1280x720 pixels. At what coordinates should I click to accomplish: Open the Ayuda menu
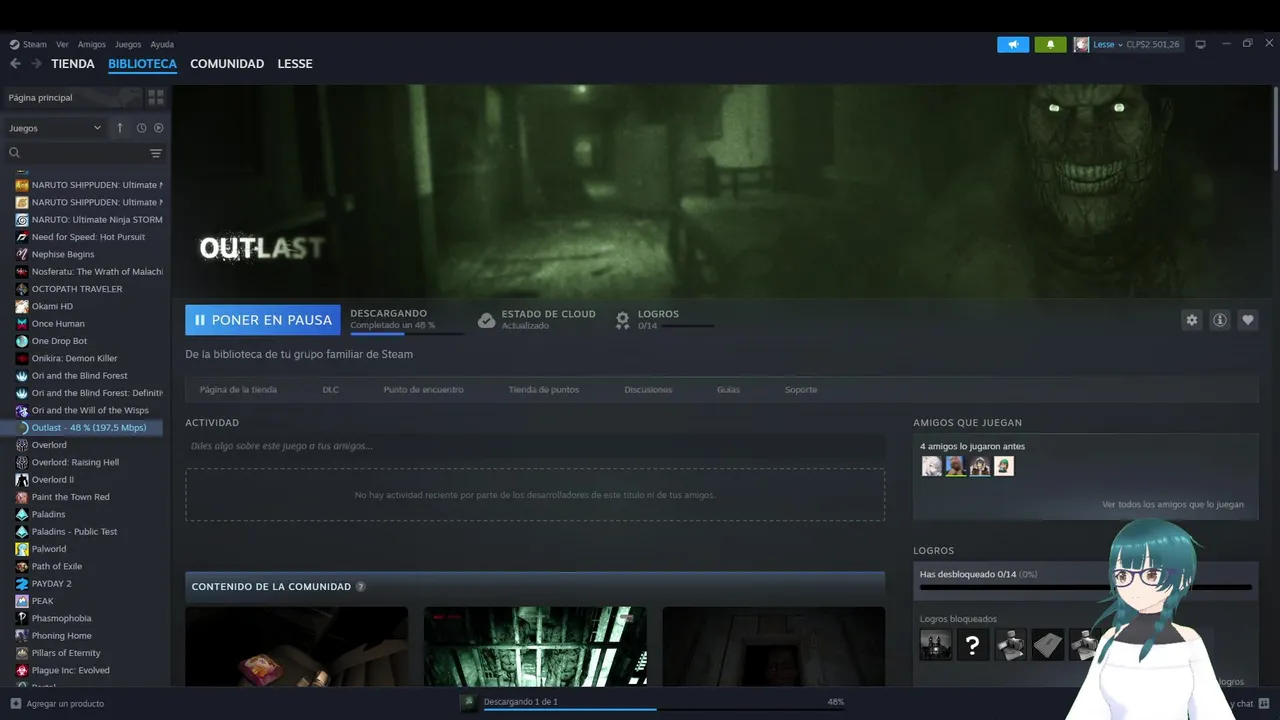click(x=162, y=45)
